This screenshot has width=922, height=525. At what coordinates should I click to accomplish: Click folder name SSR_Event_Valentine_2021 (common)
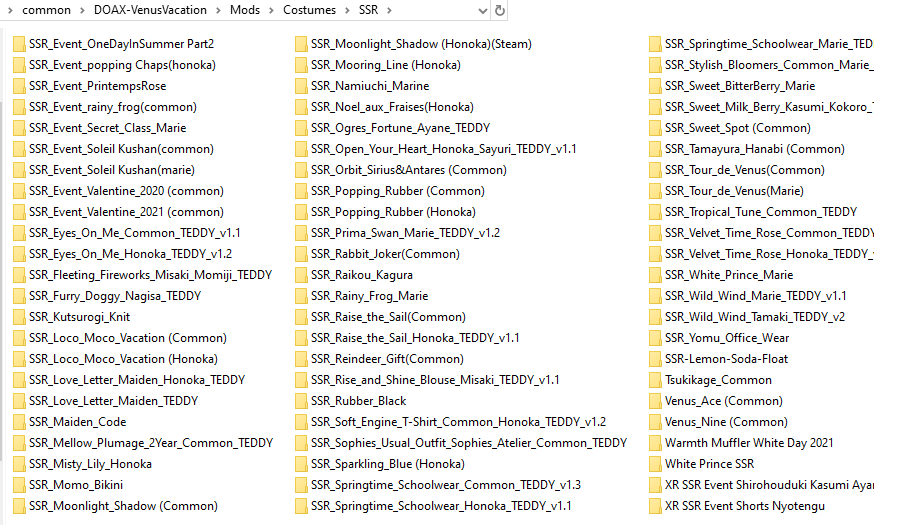(126, 212)
